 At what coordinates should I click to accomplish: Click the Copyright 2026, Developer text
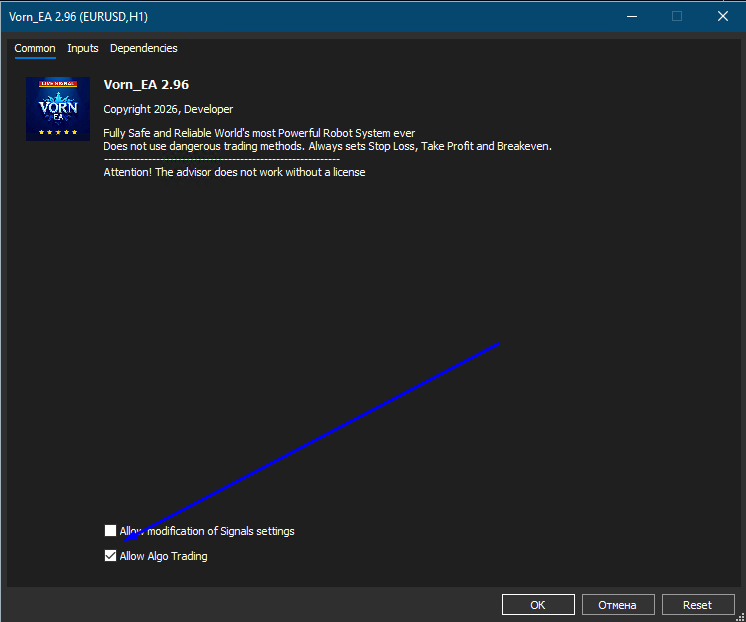tap(168, 109)
